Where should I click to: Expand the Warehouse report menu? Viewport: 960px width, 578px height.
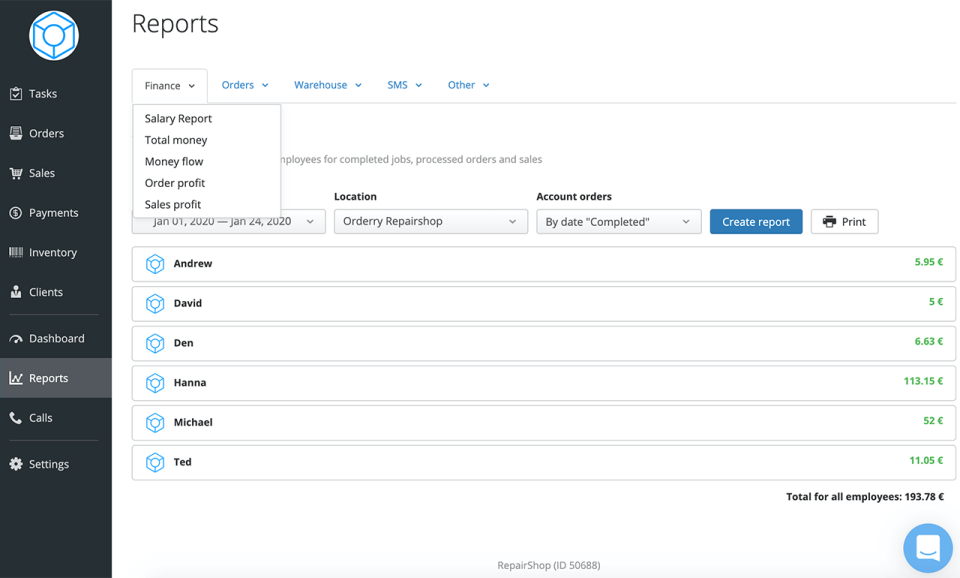point(328,85)
